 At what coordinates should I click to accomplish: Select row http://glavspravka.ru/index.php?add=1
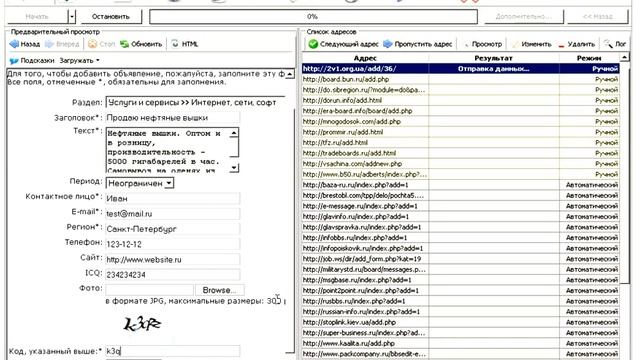coord(461,227)
